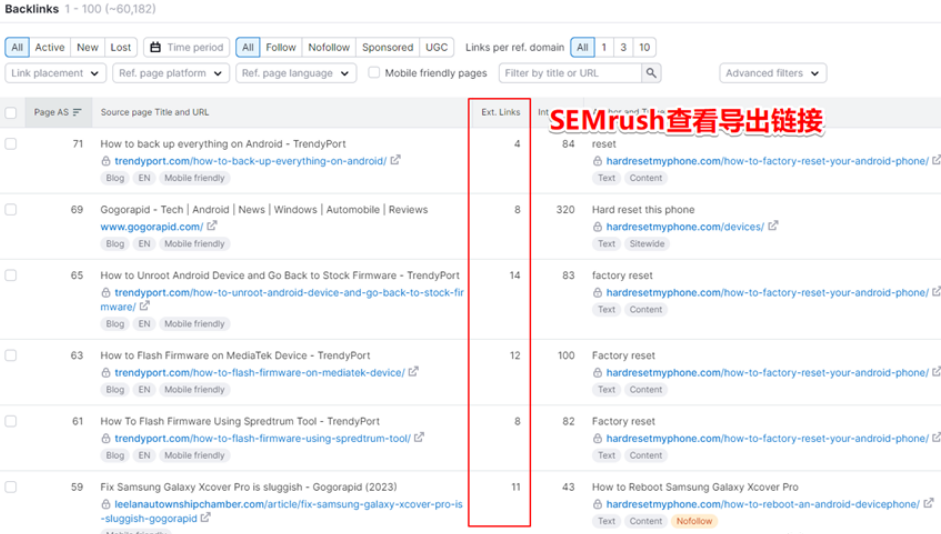Click lock icon beside trendyport back-up-everything URL
941x534 pixels.
(x=106, y=161)
